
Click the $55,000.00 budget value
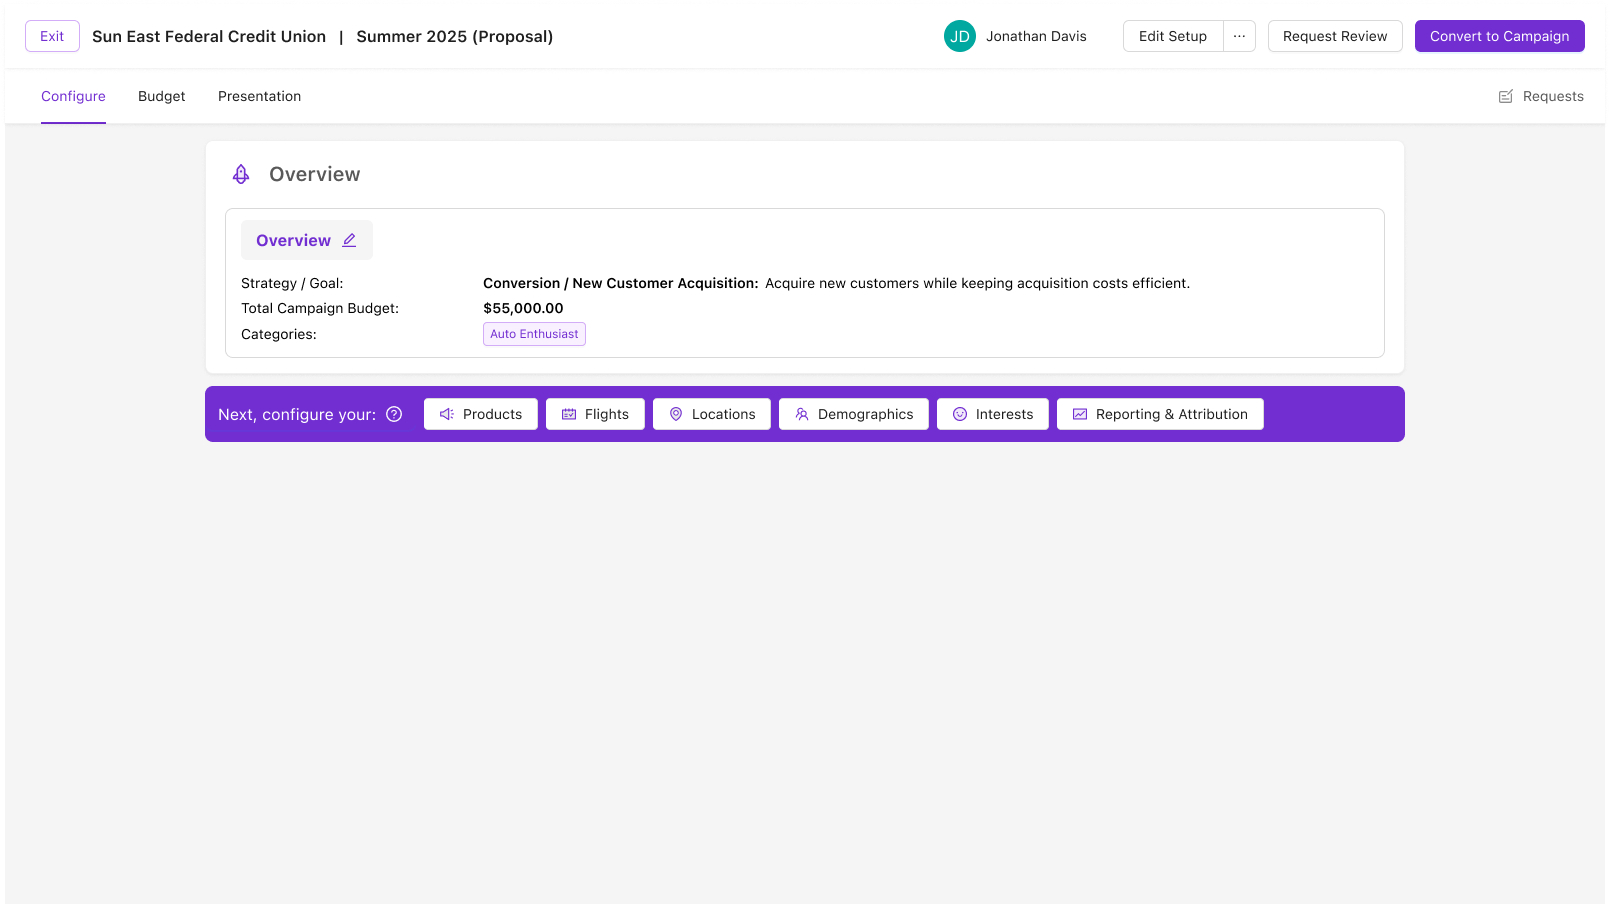[523, 308]
